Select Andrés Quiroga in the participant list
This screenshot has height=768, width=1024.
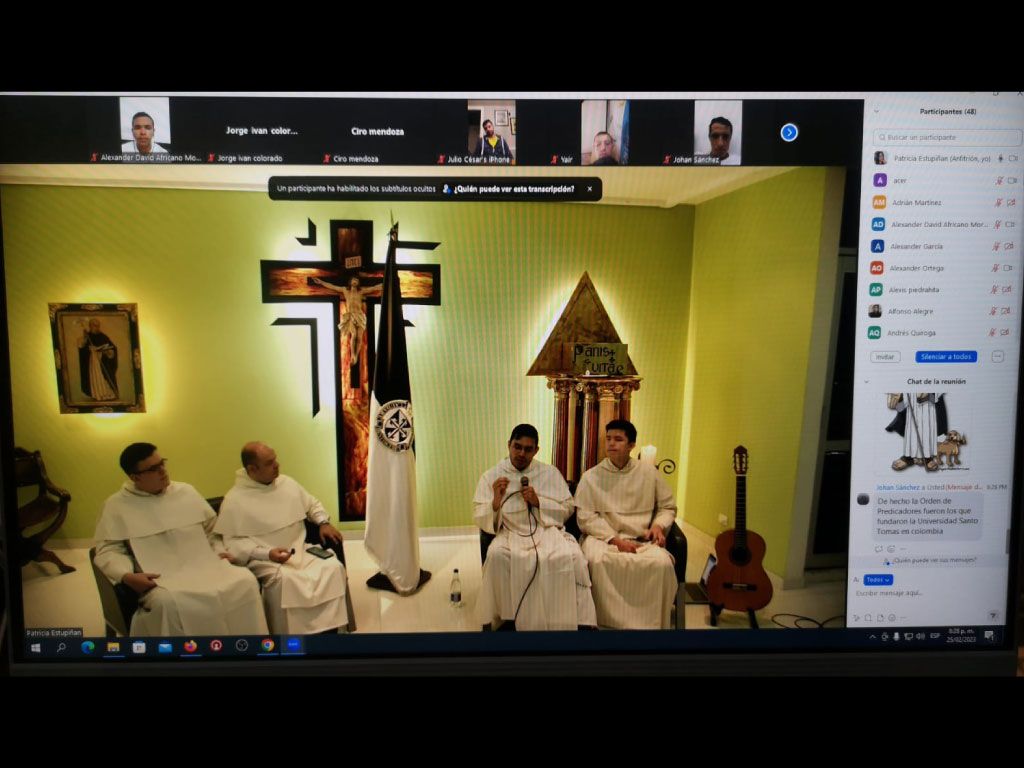pos(941,333)
